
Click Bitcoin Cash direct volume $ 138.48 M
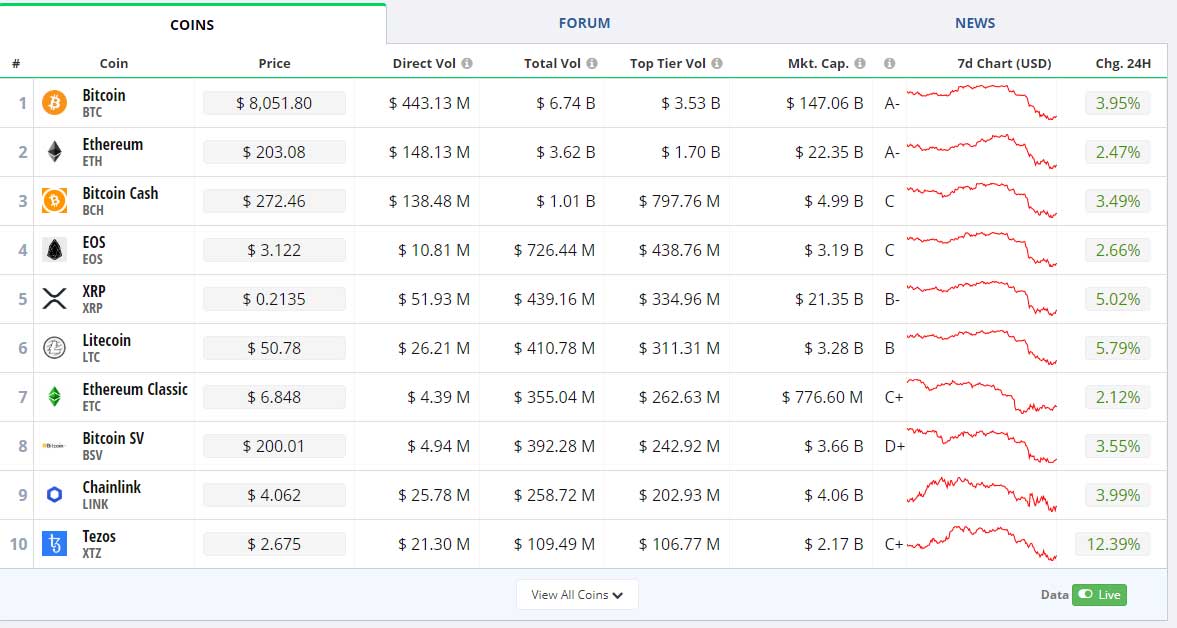[429, 201]
